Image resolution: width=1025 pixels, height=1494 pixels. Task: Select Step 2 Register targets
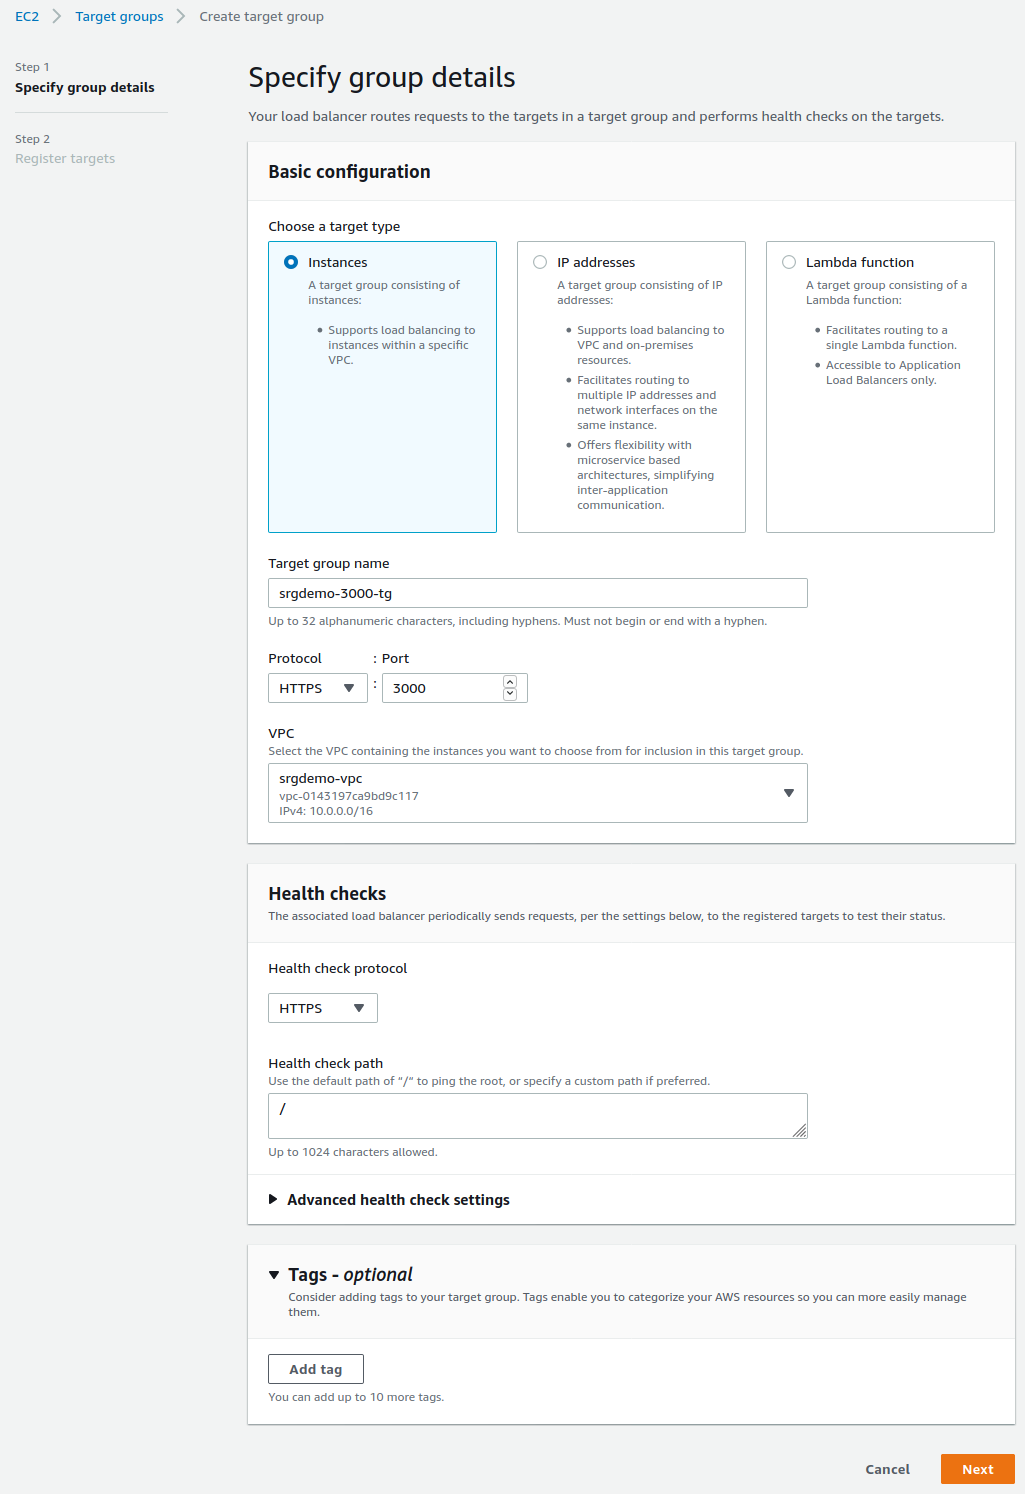tap(65, 158)
